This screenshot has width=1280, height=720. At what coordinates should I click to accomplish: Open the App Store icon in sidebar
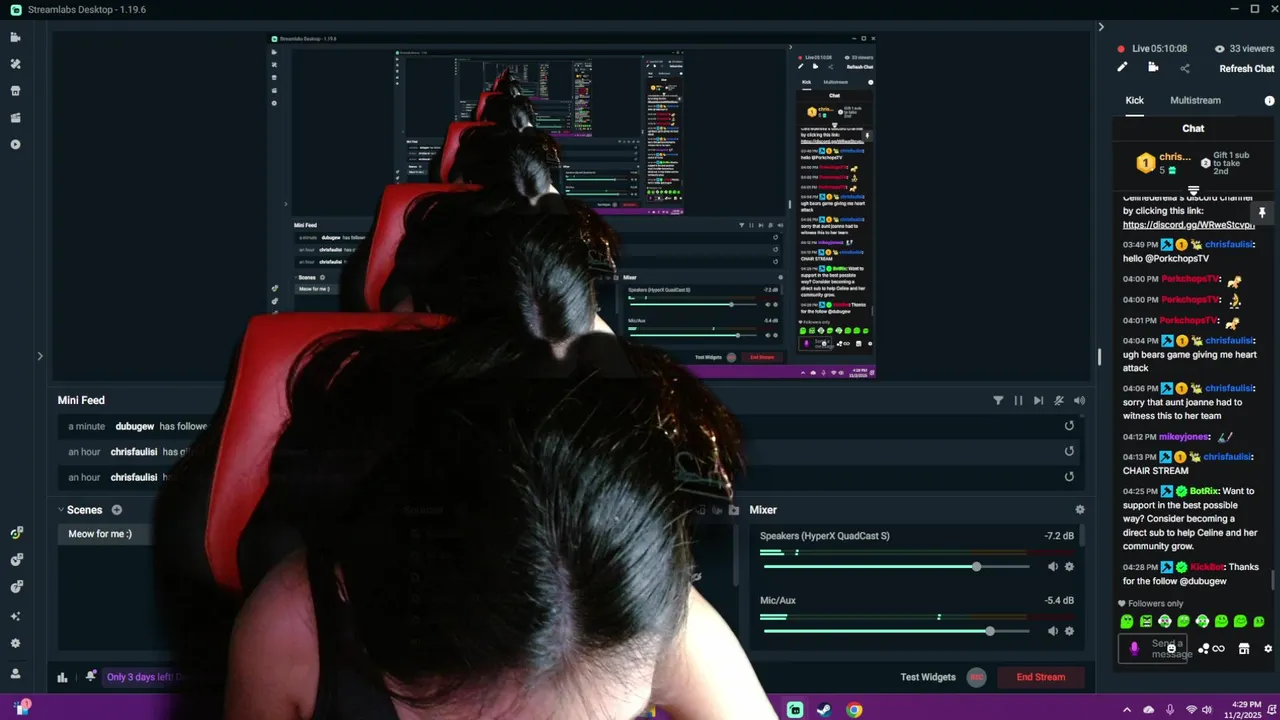tap(15, 91)
